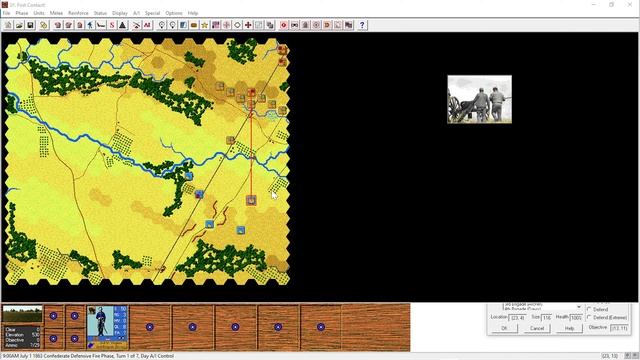Click status bar phase text
Screen dimensions: 640x360
tap(88, 356)
